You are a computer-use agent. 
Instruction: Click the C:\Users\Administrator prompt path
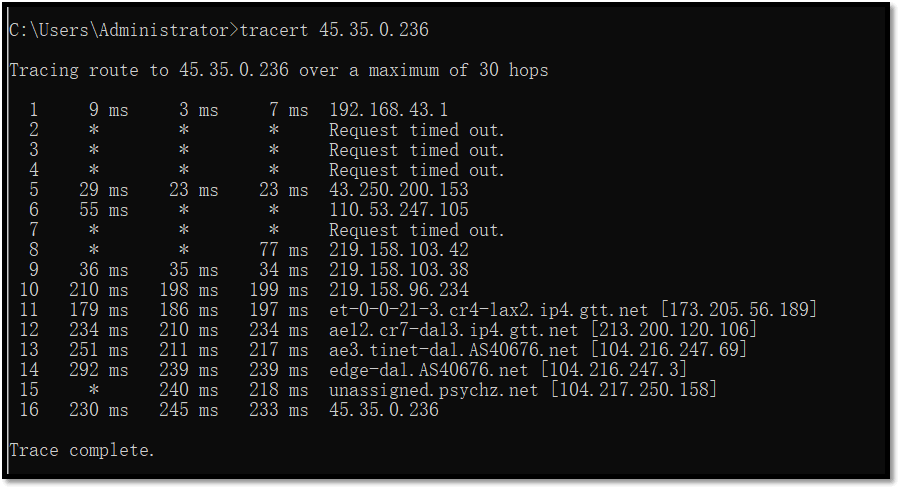coord(118,30)
